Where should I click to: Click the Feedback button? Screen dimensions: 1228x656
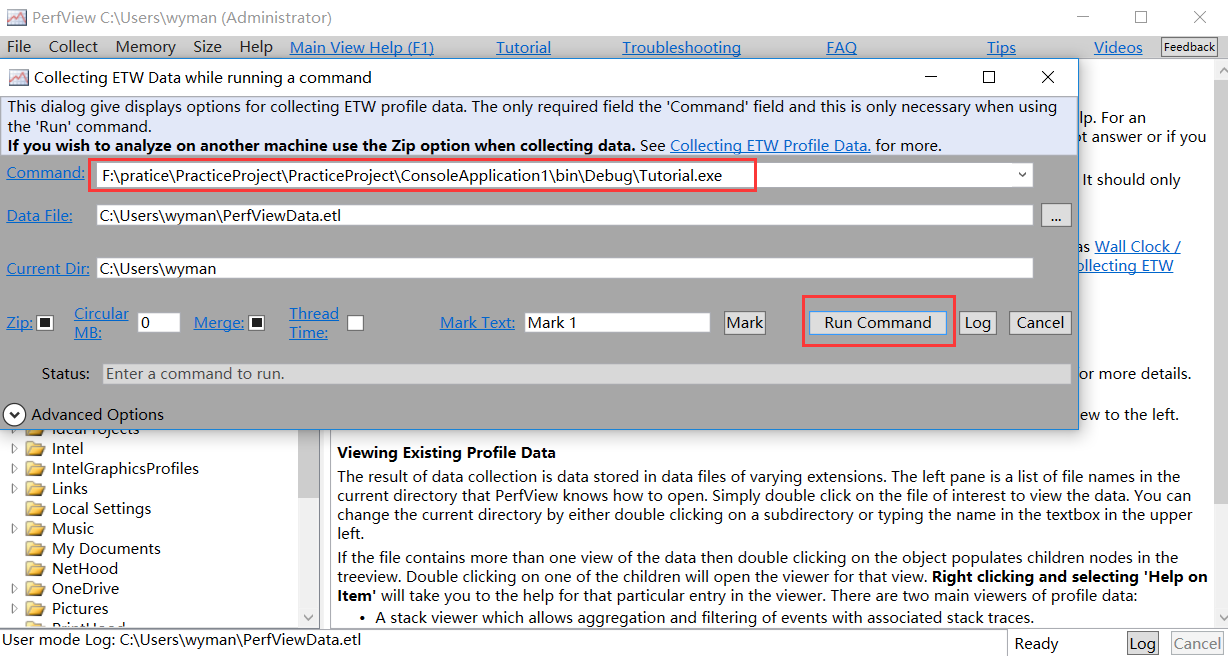coord(1189,47)
